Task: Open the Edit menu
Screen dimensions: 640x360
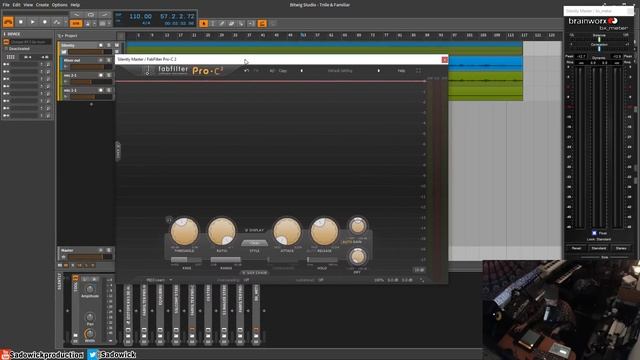Action: point(16,5)
